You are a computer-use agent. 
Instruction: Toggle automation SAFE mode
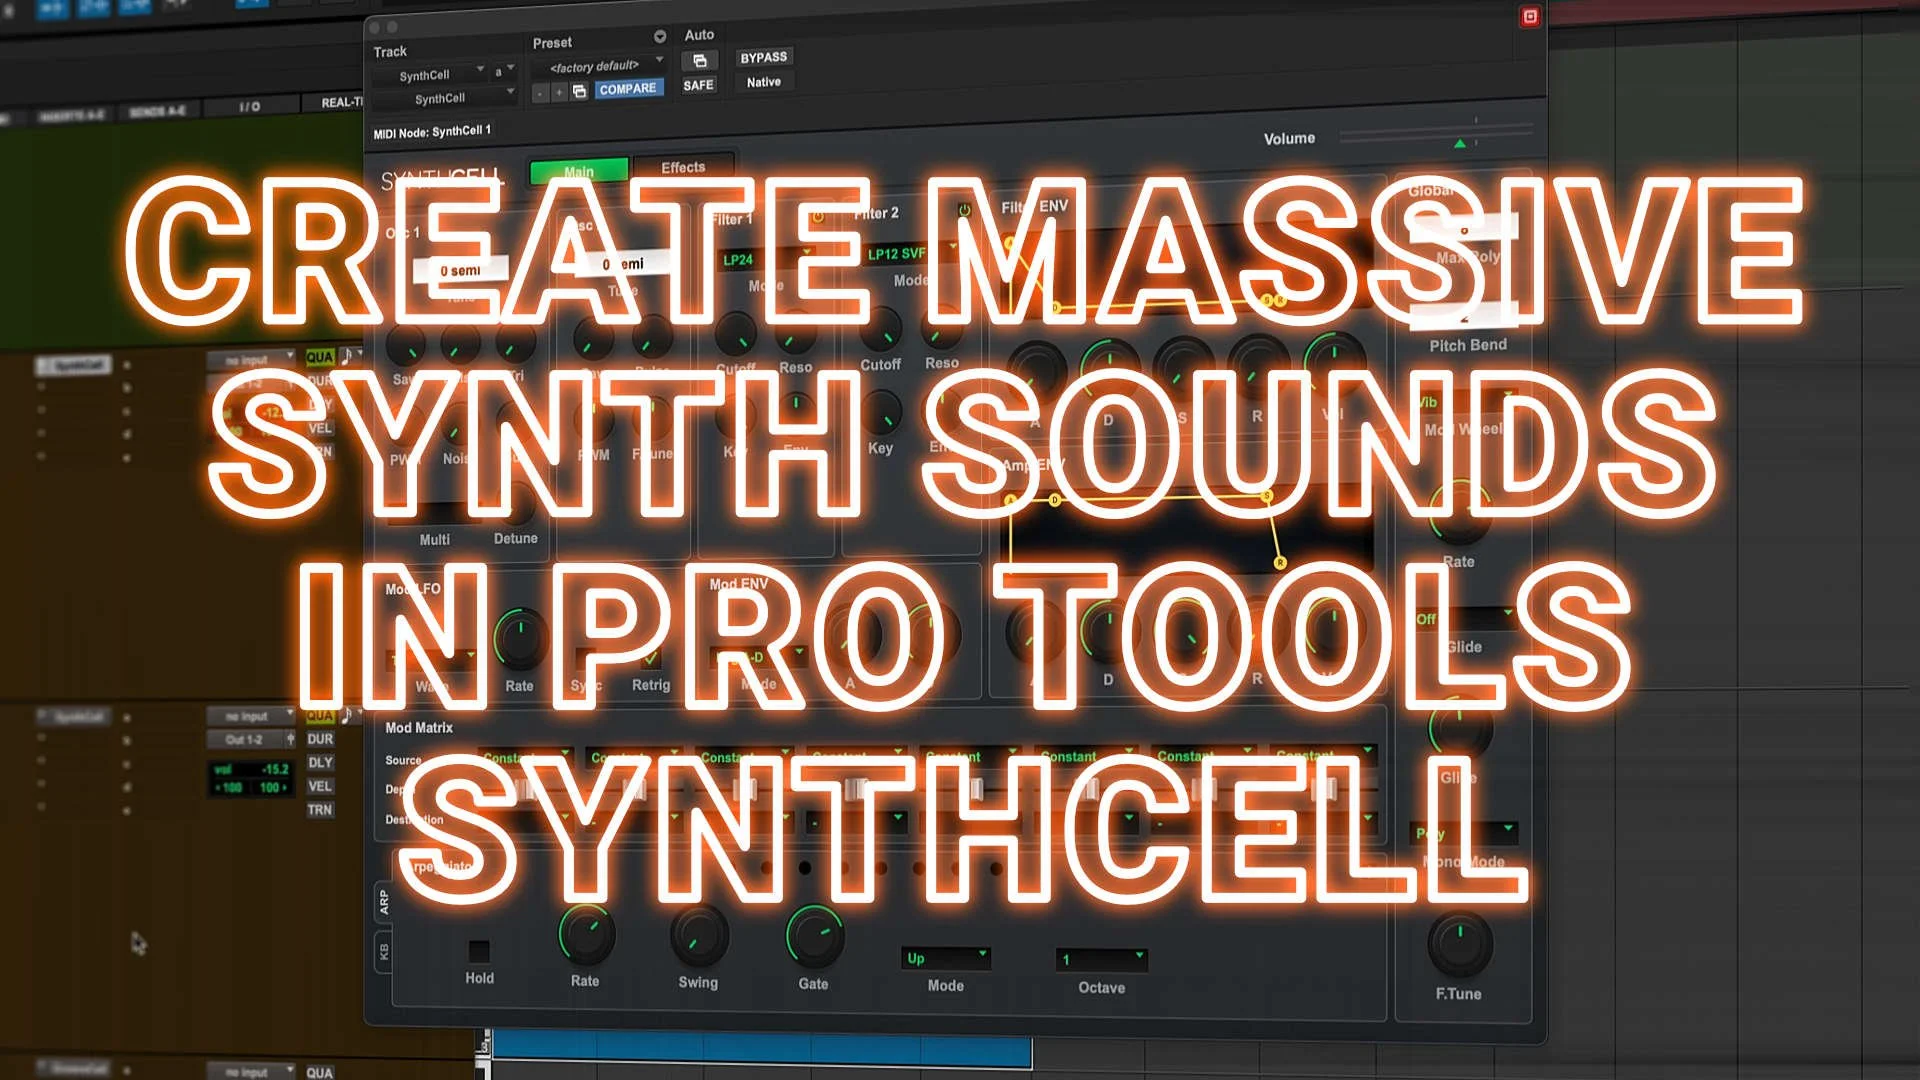[x=698, y=86]
